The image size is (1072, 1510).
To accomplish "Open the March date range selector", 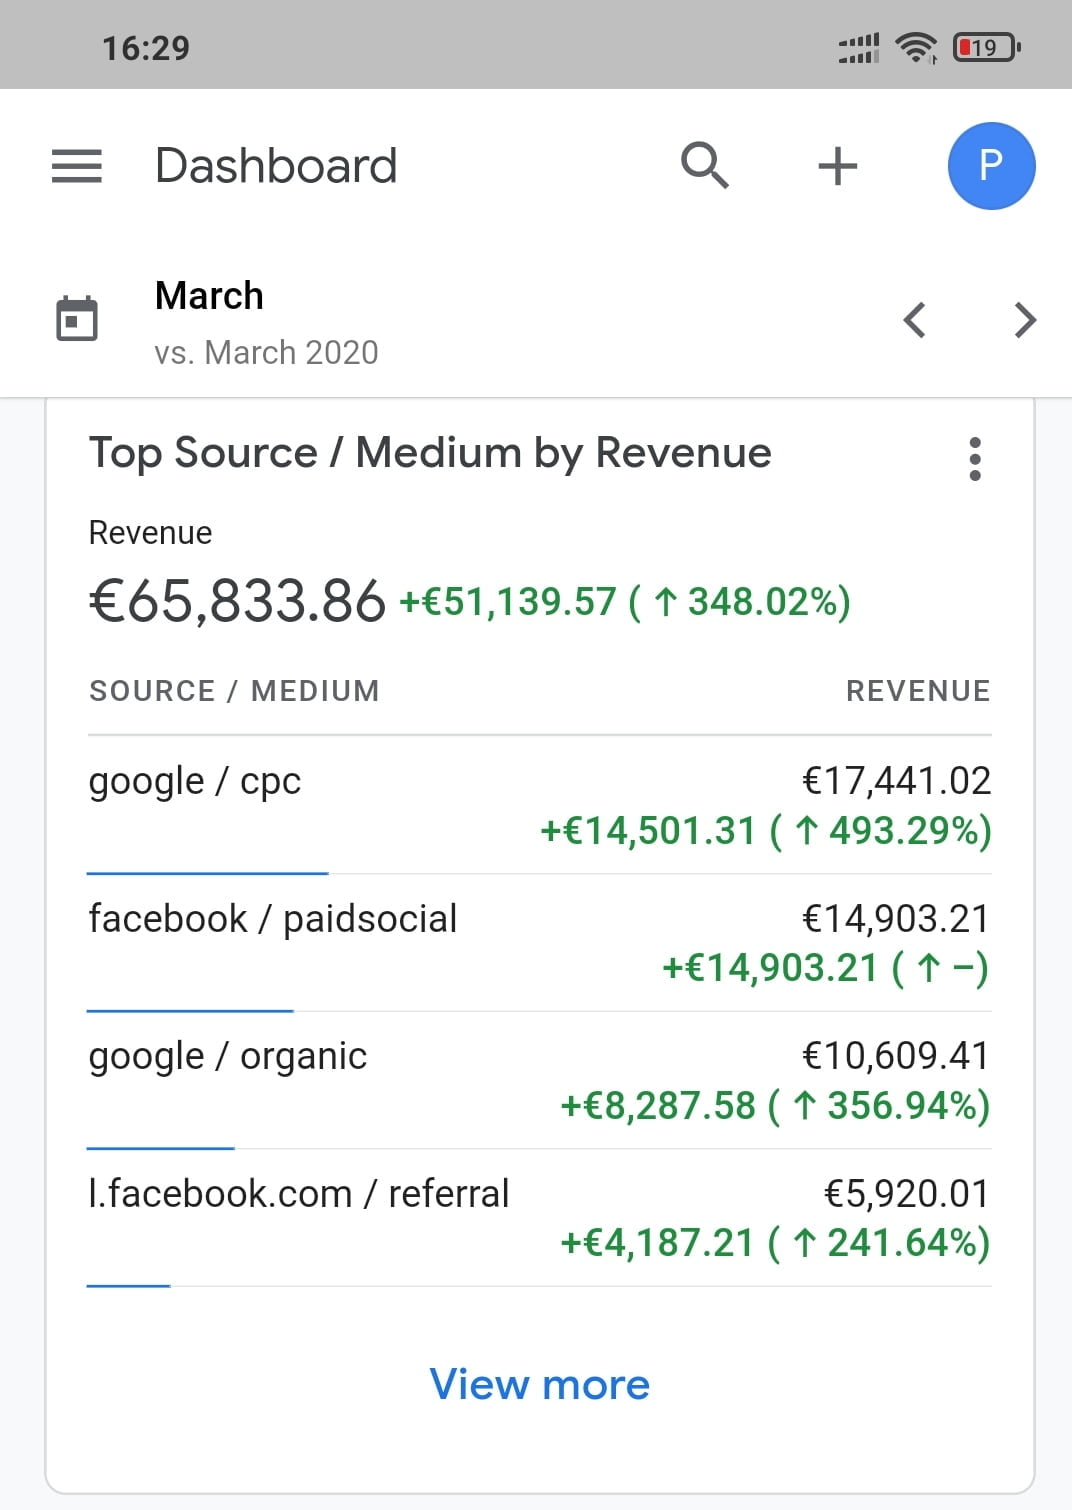I will tap(209, 296).
